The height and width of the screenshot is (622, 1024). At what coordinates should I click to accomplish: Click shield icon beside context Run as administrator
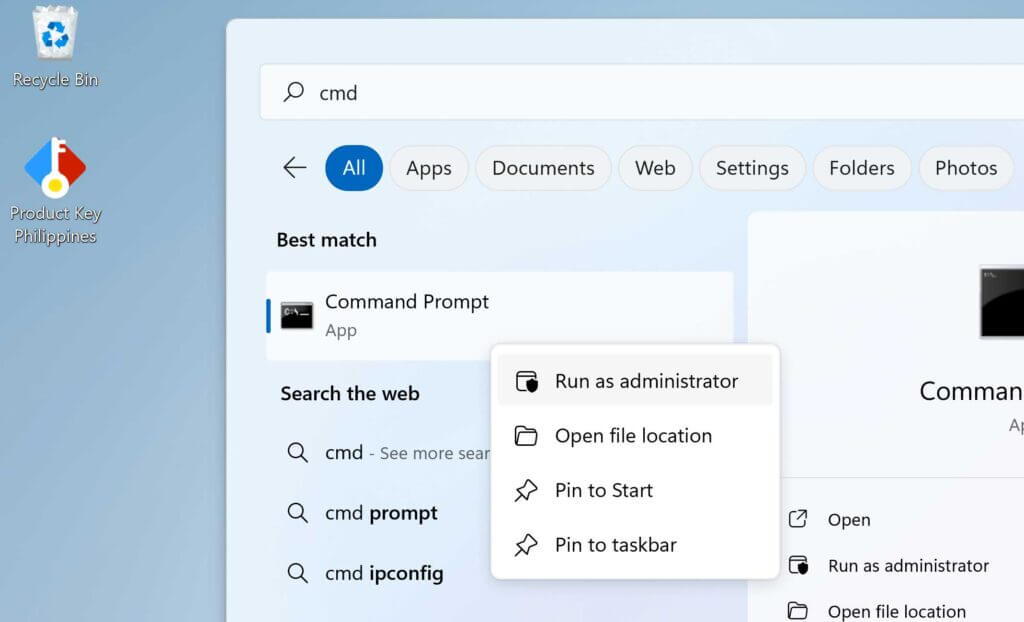pos(526,381)
